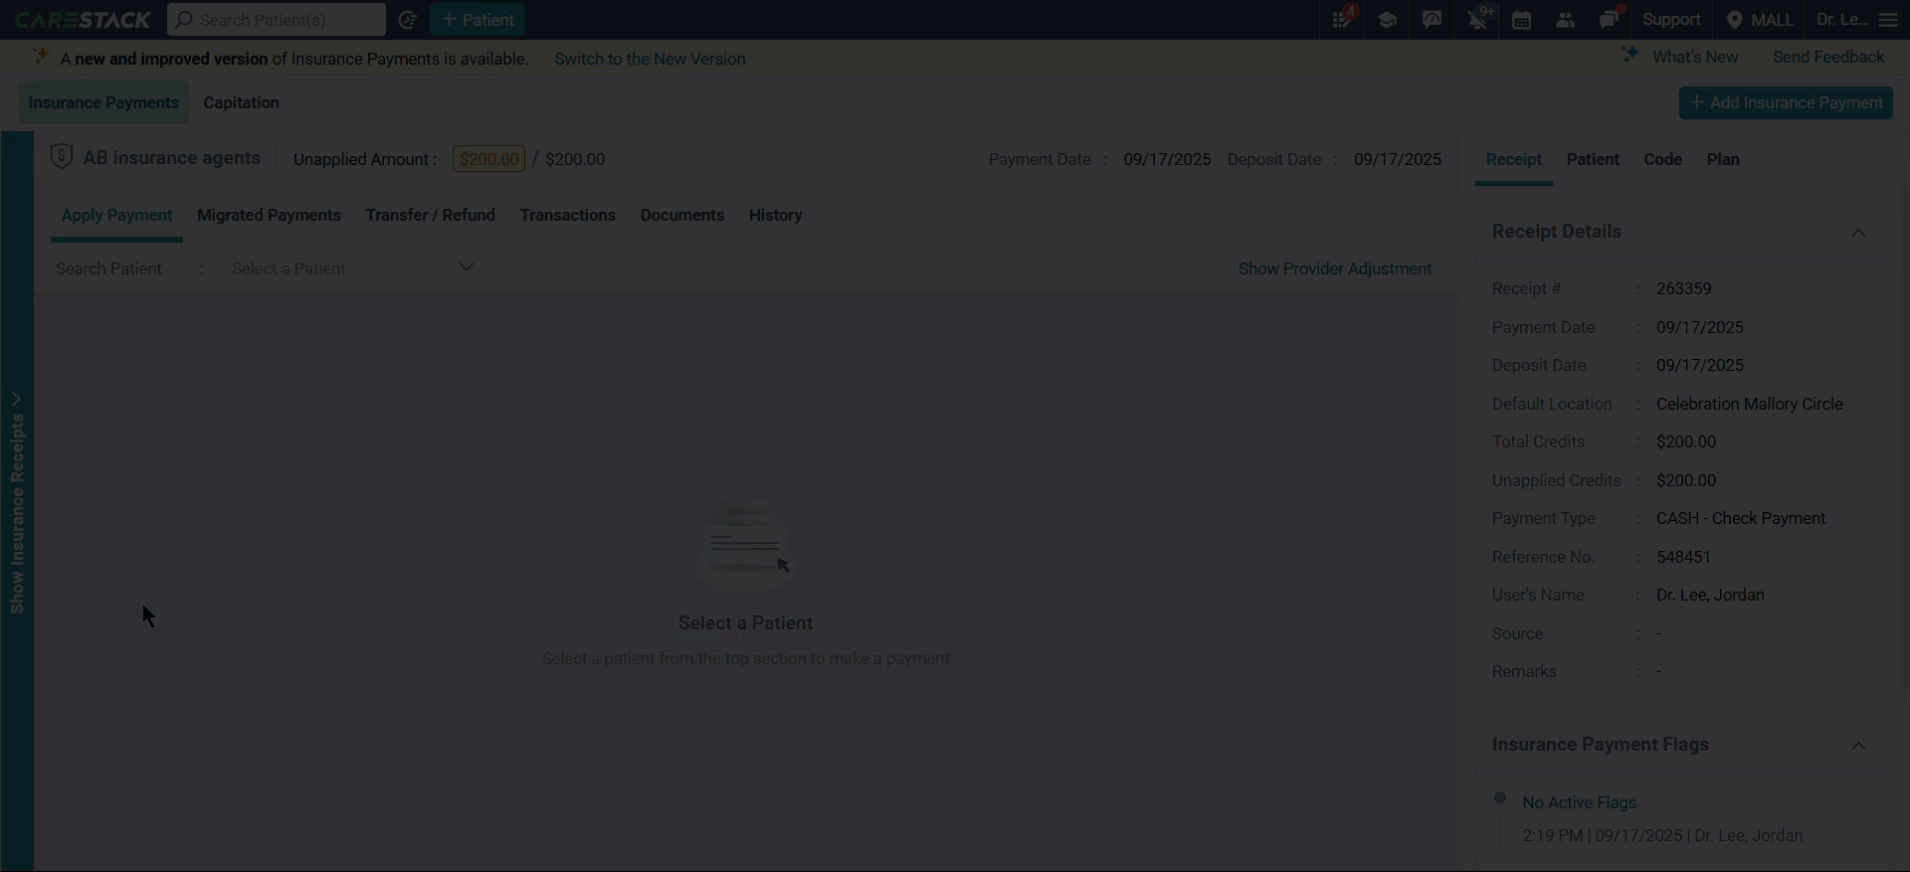Open the muted bell notifications icon
Screen dimensions: 1910x872
[x=1477, y=20]
